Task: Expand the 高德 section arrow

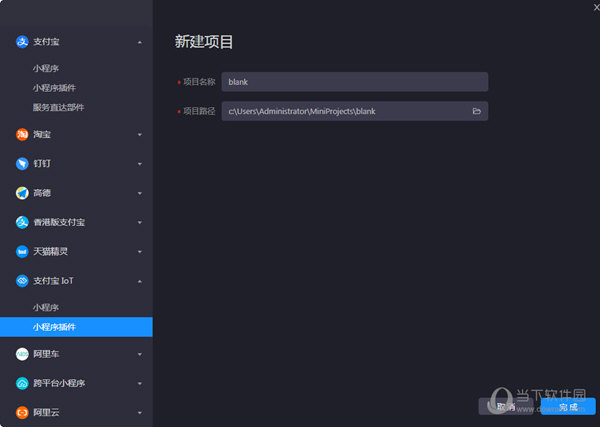Action: tap(140, 193)
